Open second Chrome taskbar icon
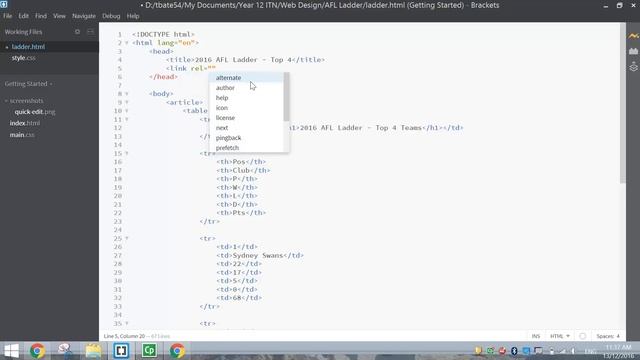640x360 pixels. coord(177,351)
